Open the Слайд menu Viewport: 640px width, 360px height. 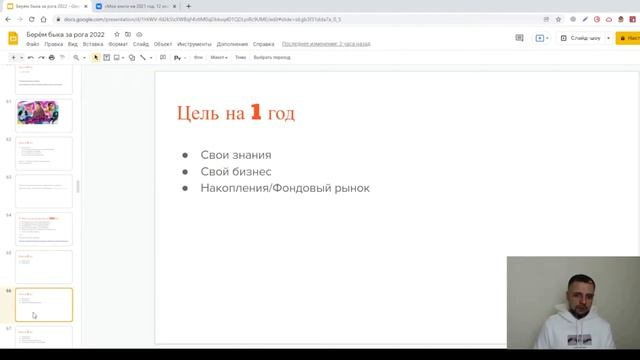click(x=141, y=44)
